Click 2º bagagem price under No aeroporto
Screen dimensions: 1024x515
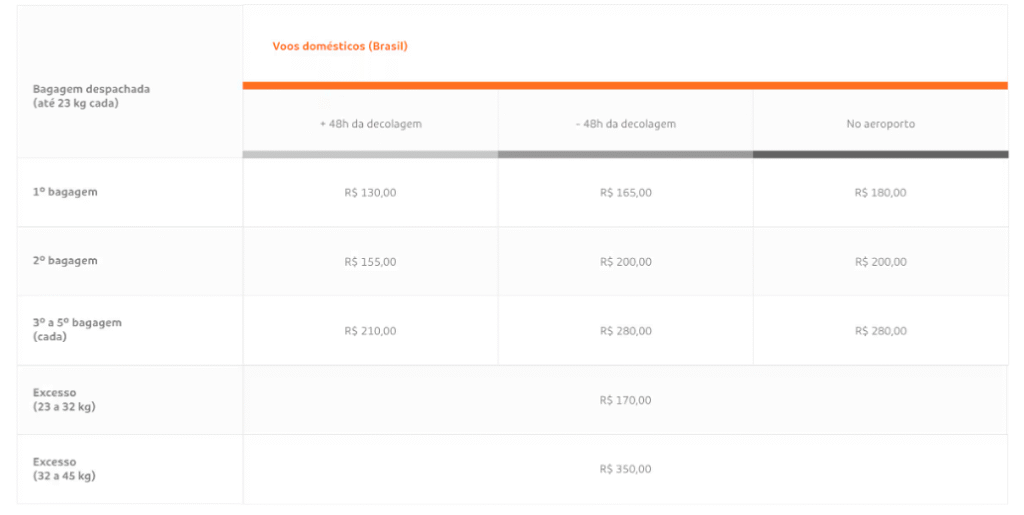click(880, 262)
